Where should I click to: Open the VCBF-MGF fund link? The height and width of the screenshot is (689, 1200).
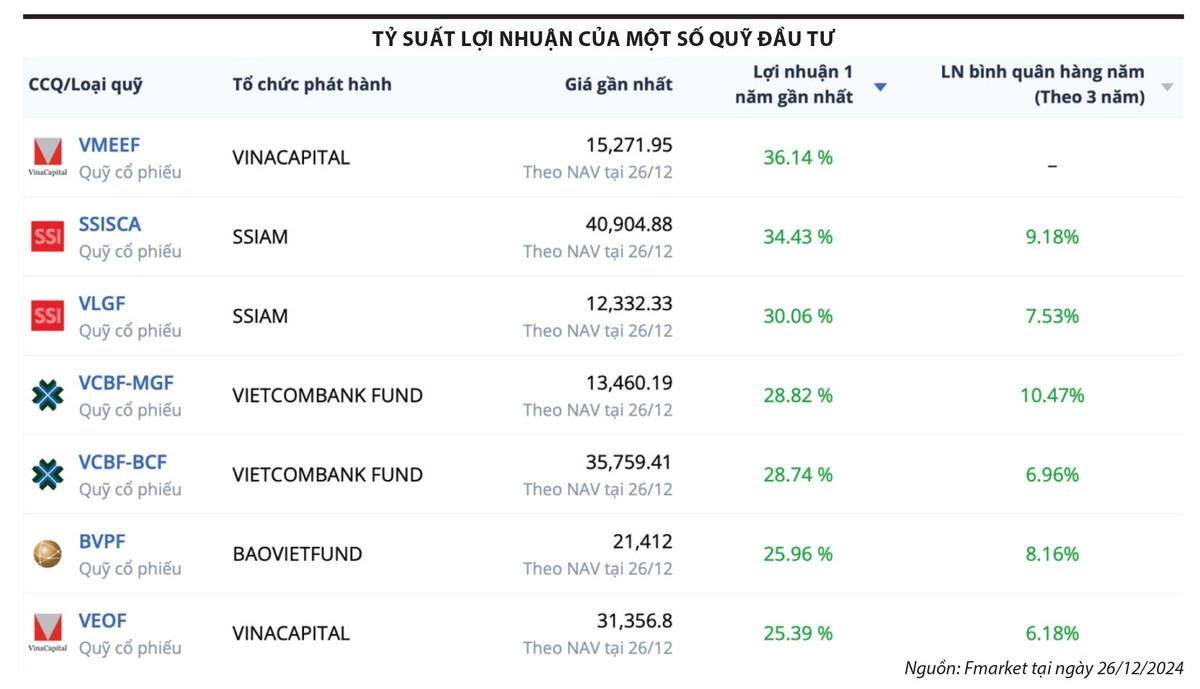[126, 383]
